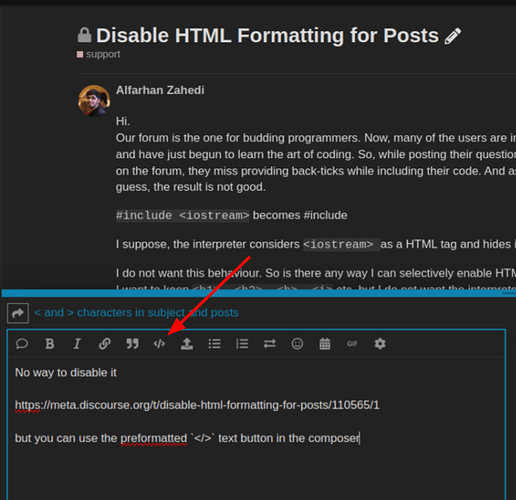Image resolution: width=516 pixels, height=500 pixels.
Task: Click Alfarhan Zahedi's avatar
Action: pyautogui.click(x=94, y=101)
